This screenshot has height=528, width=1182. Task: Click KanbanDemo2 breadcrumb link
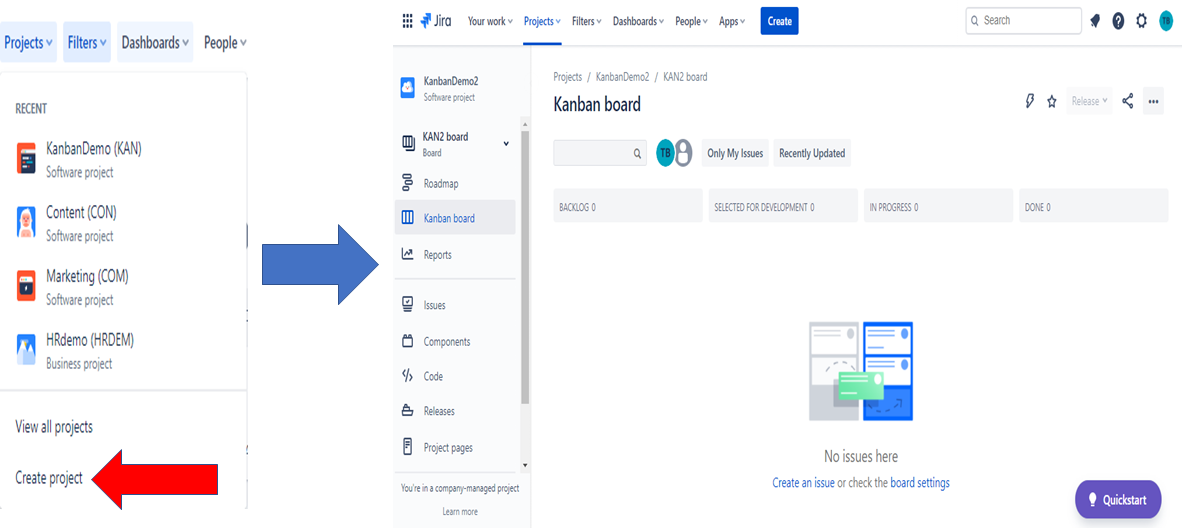click(x=623, y=77)
